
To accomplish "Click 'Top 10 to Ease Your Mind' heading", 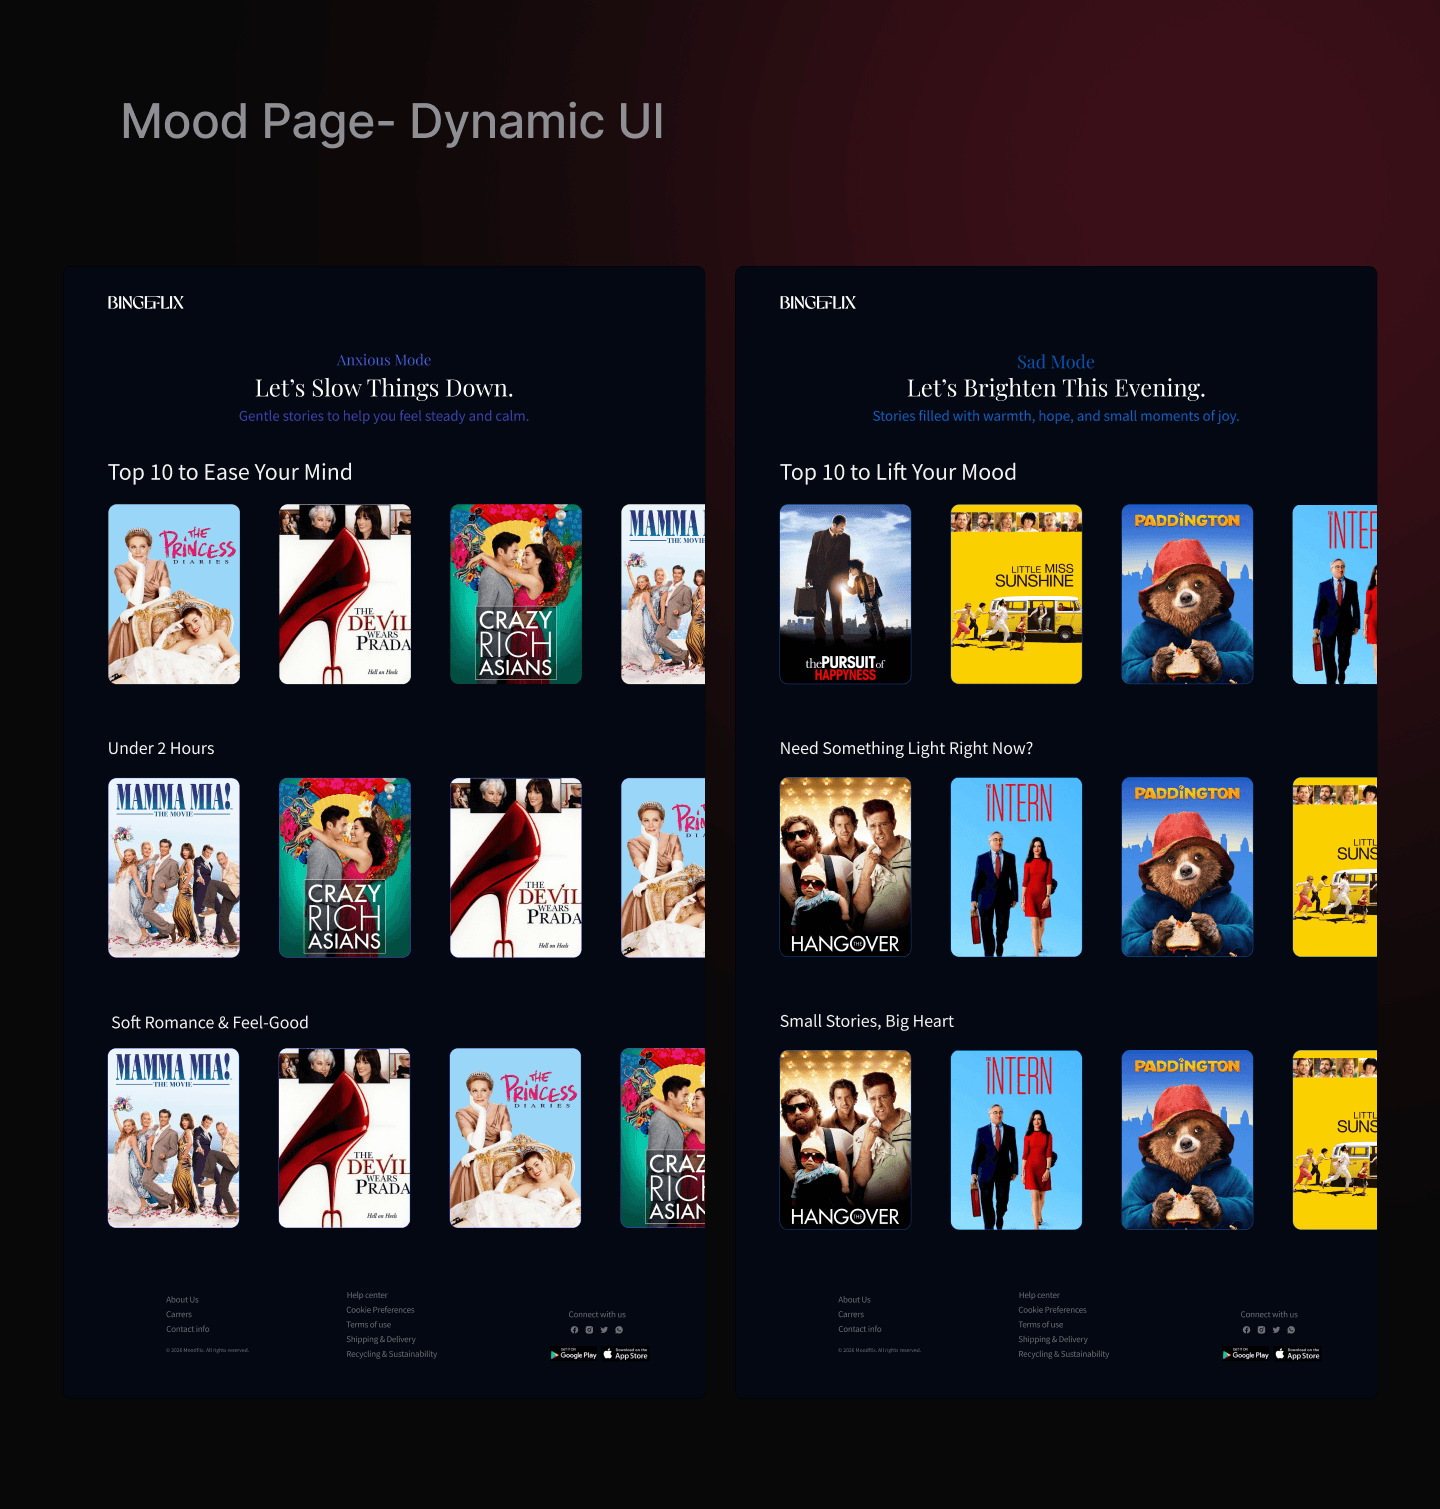I will click(x=230, y=472).
